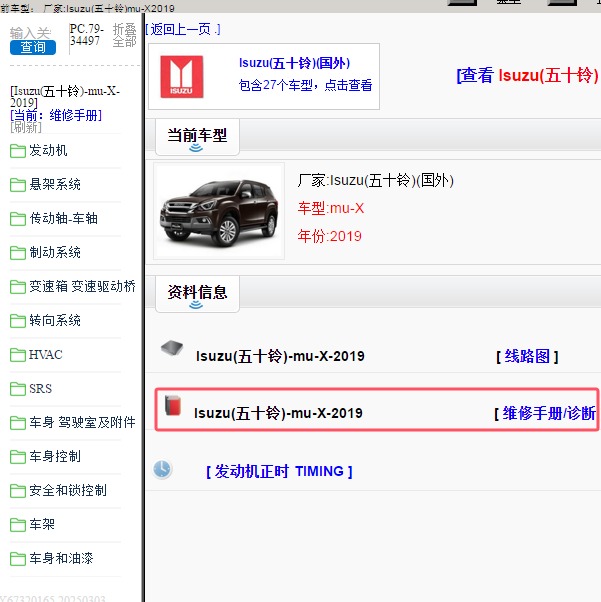Image resolution: width=601 pixels, height=602 pixels.
Task: Click the 输入关 keyword input field
Action: pyautogui.click(x=31, y=33)
